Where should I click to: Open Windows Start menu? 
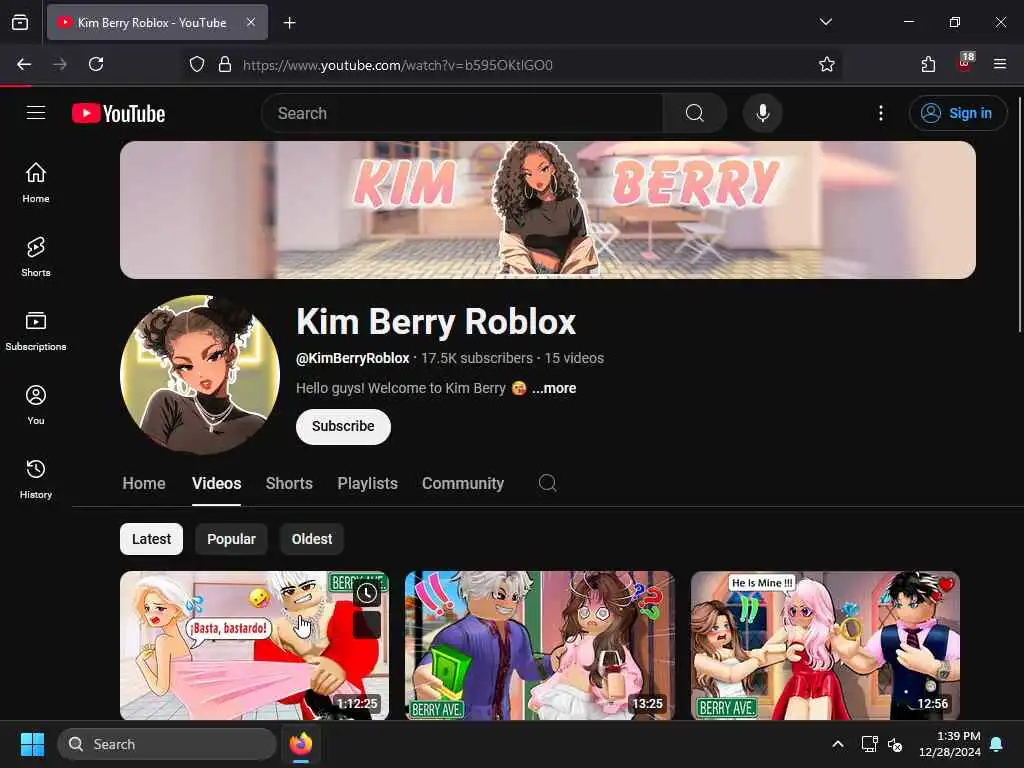pyautogui.click(x=32, y=744)
